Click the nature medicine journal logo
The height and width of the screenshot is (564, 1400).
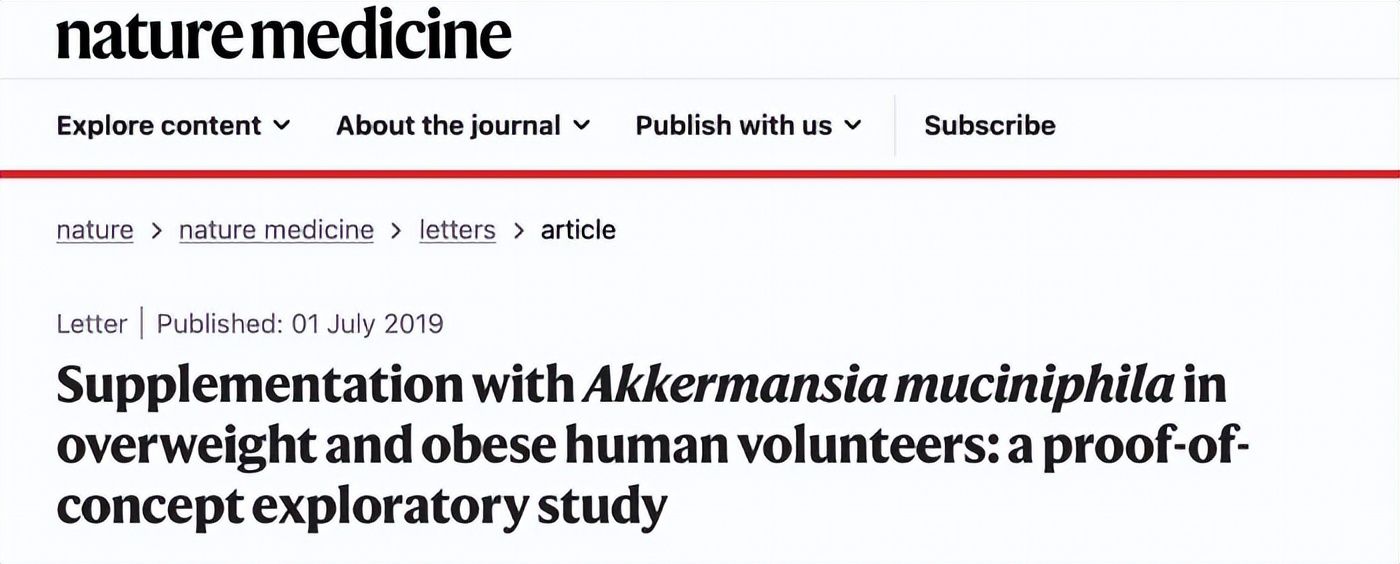point(284,36)
